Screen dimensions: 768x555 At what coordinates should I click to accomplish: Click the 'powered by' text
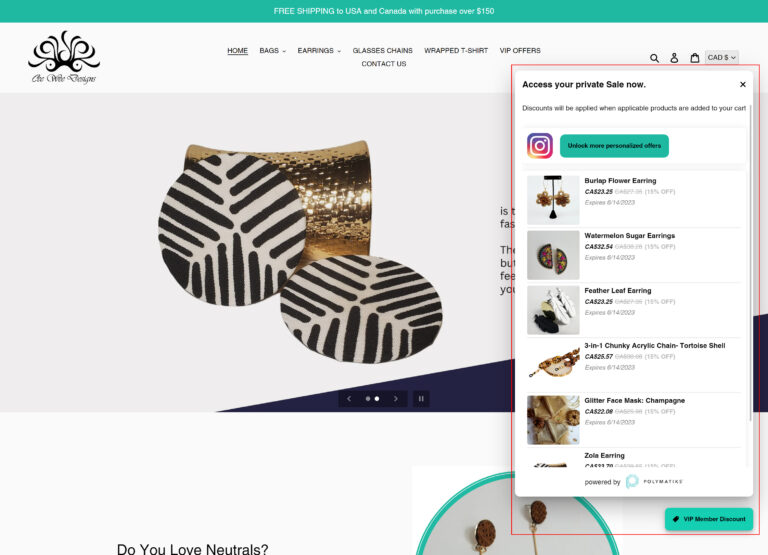point(602,482)
